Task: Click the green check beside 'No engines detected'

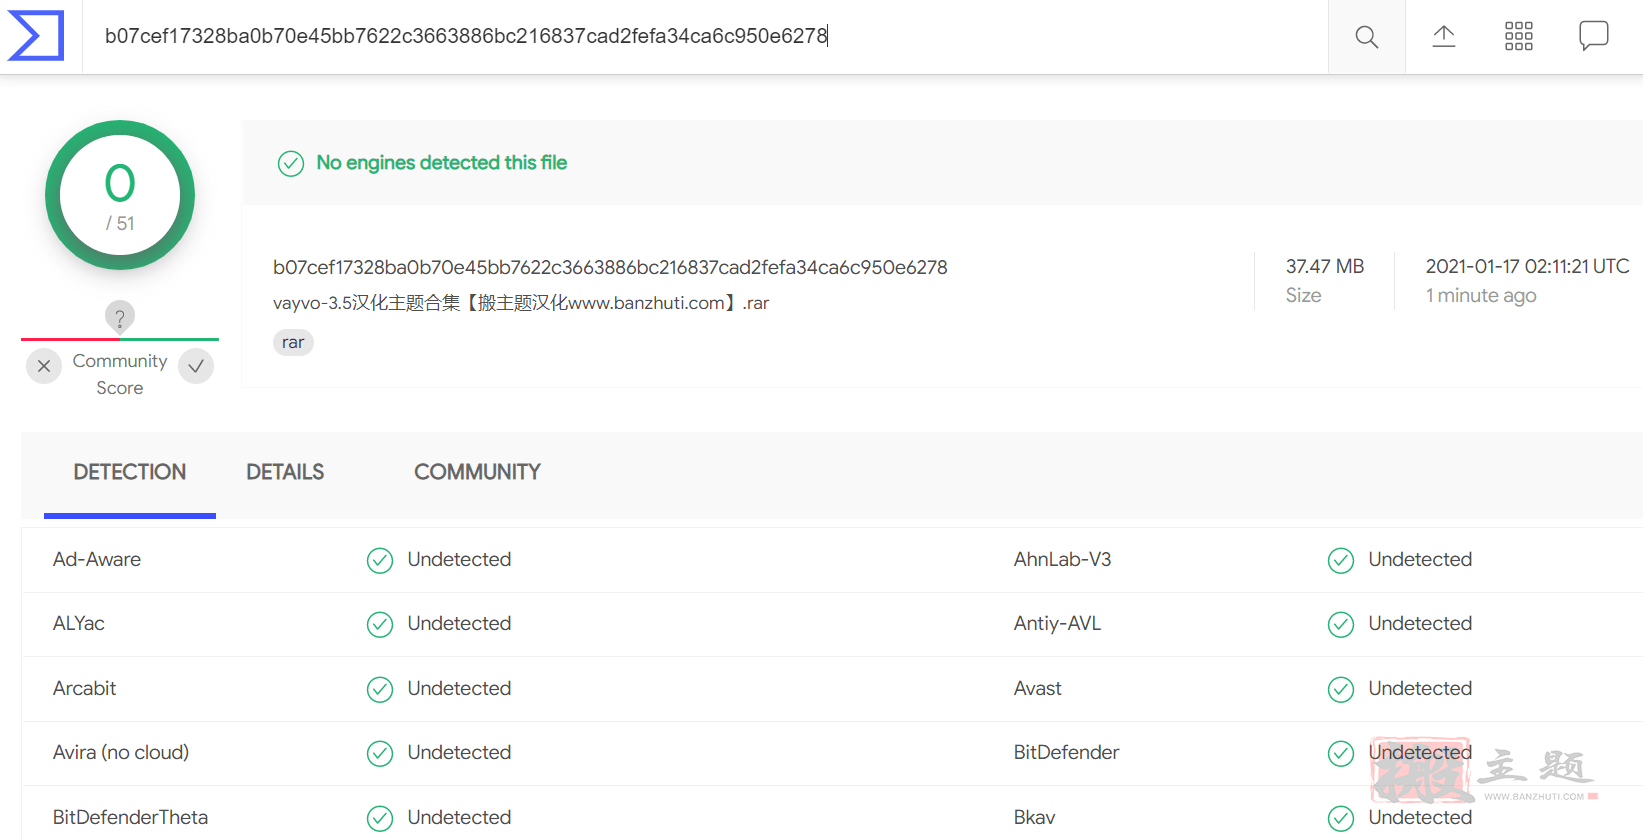Action: coord(291,163)
